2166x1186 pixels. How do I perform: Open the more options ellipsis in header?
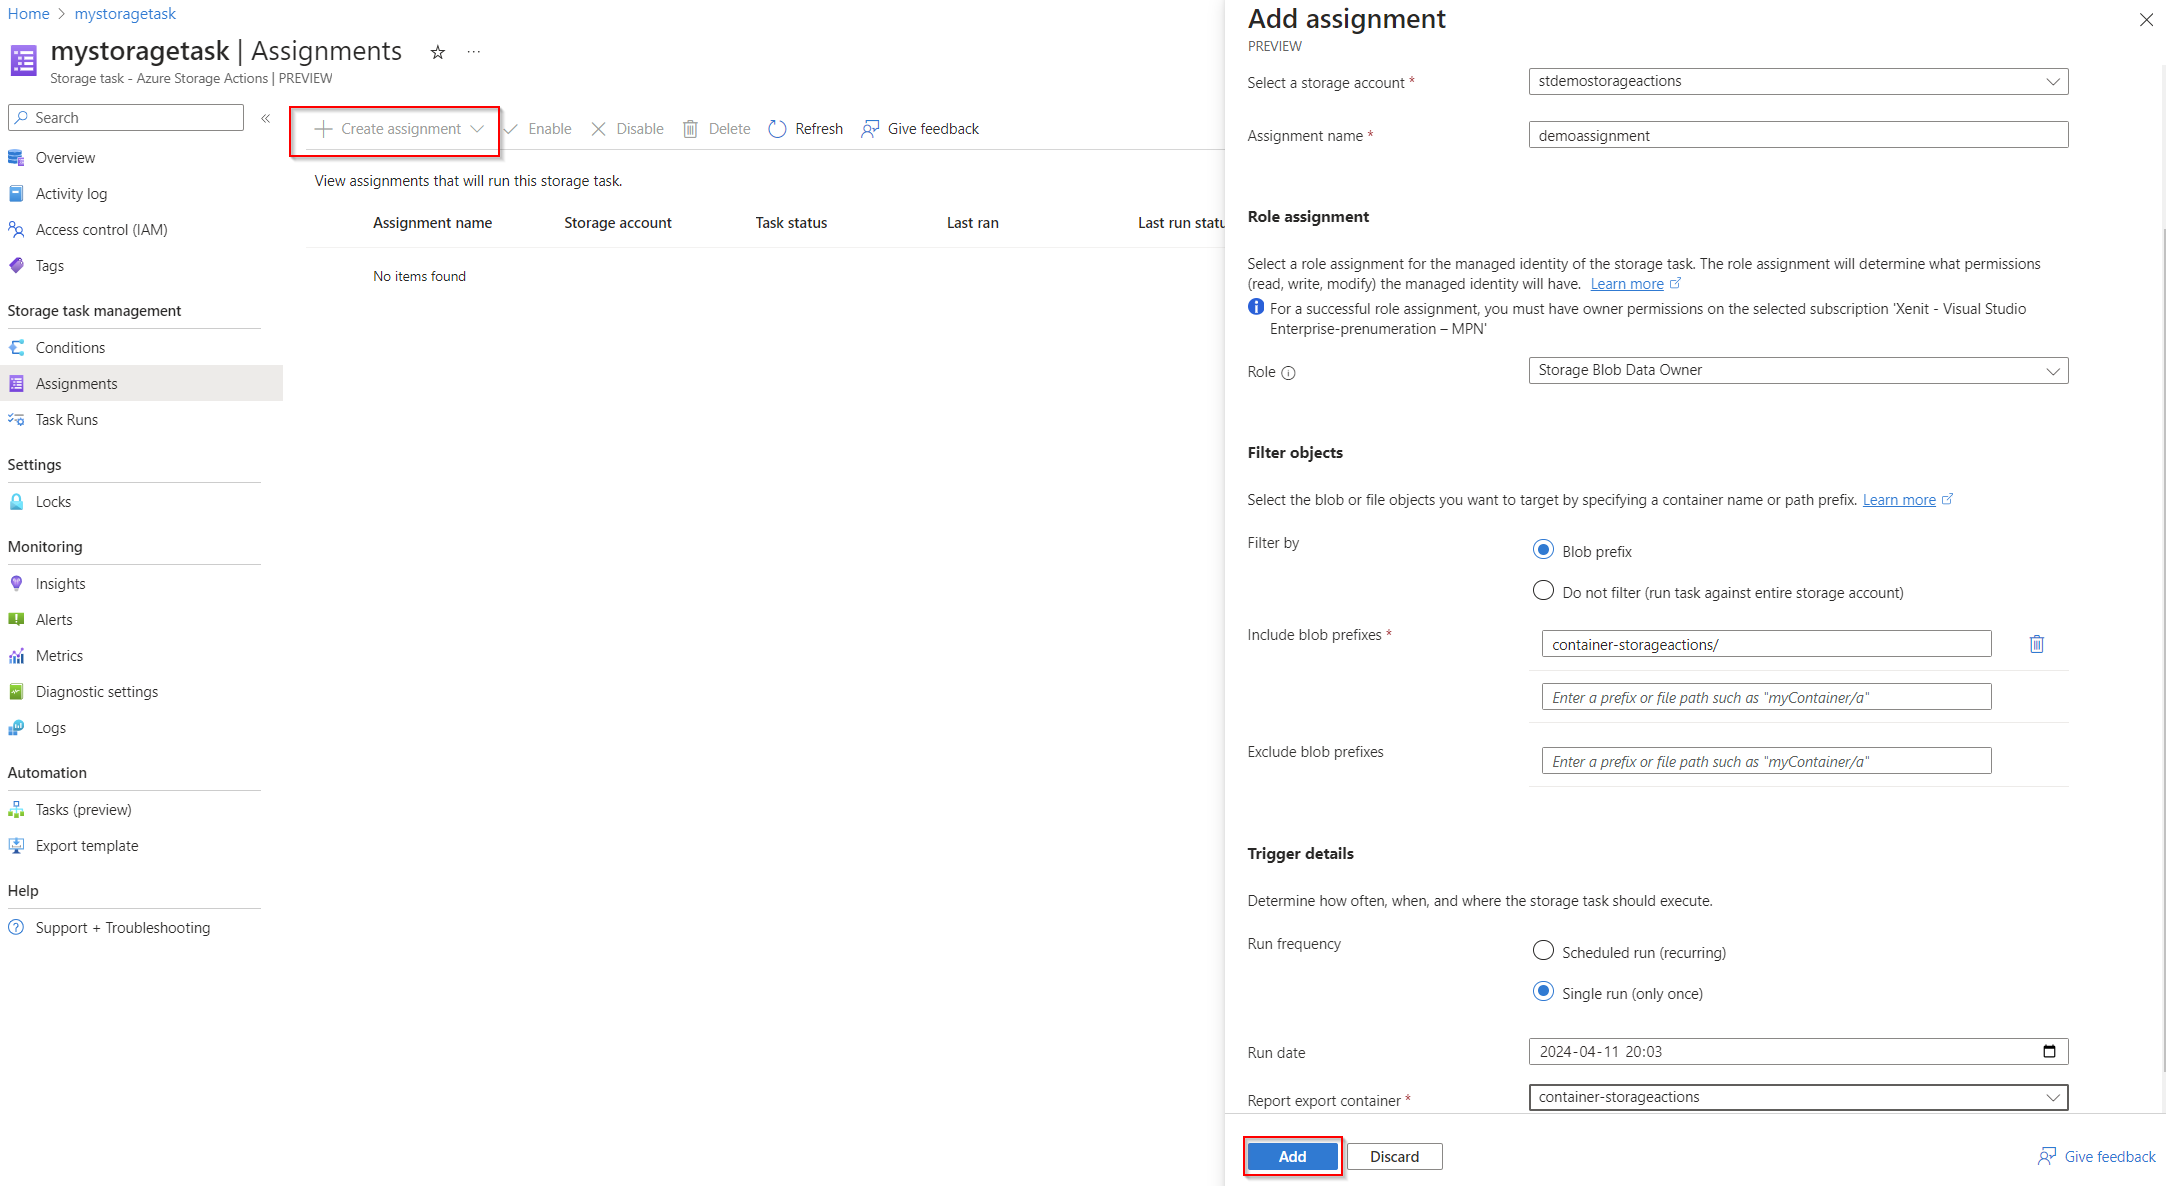474,52
